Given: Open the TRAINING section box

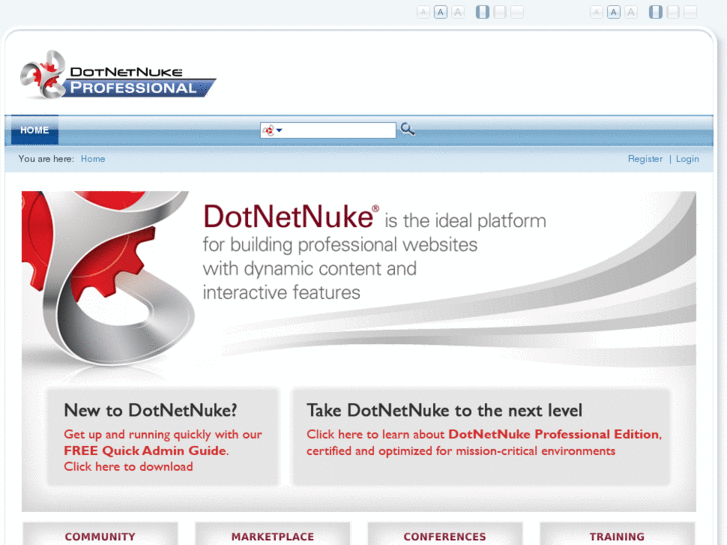Looking at the screenshot, I should 617,534.
